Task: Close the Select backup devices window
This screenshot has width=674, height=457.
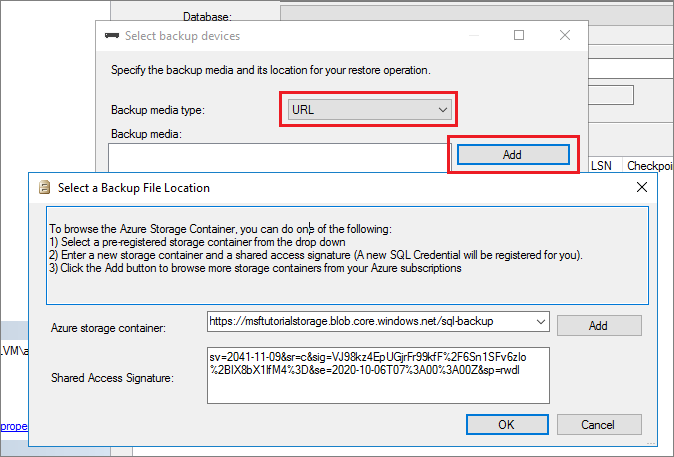Action: (x=565, y=35)
